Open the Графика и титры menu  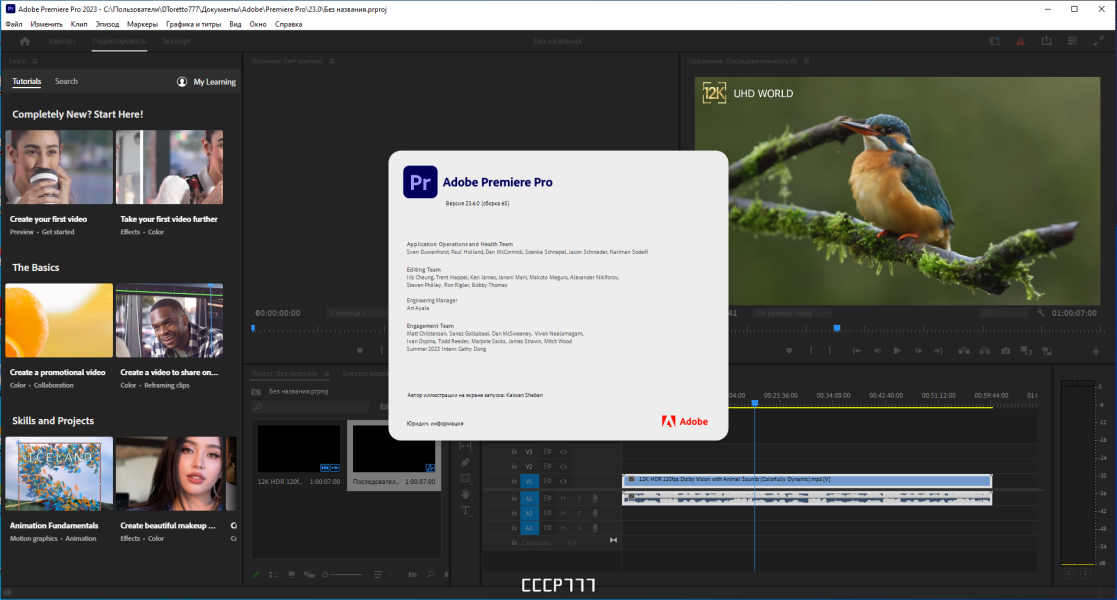pyautogui.click(x=194, y=24)
